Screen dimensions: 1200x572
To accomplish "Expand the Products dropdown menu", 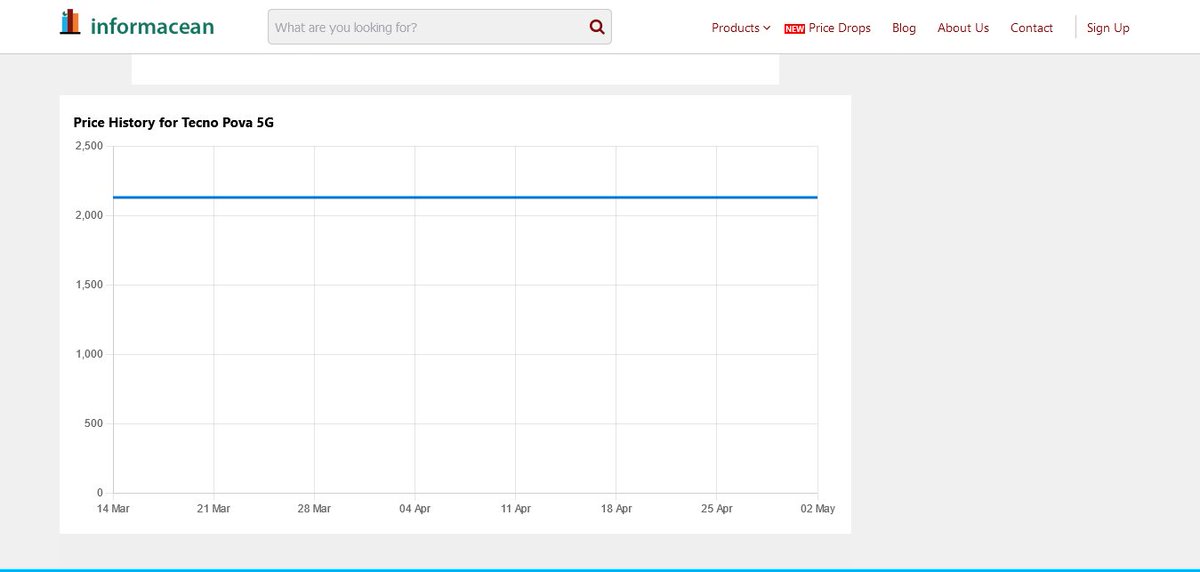I will [741, 28].
